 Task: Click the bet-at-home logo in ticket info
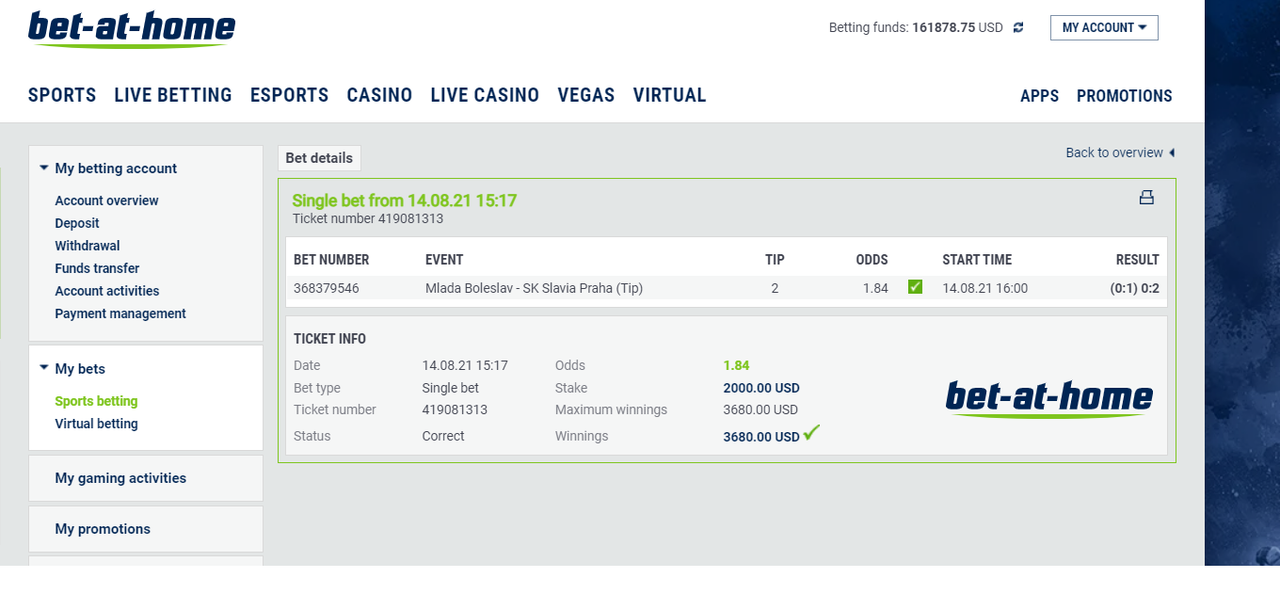click(x=1049, y=399)
